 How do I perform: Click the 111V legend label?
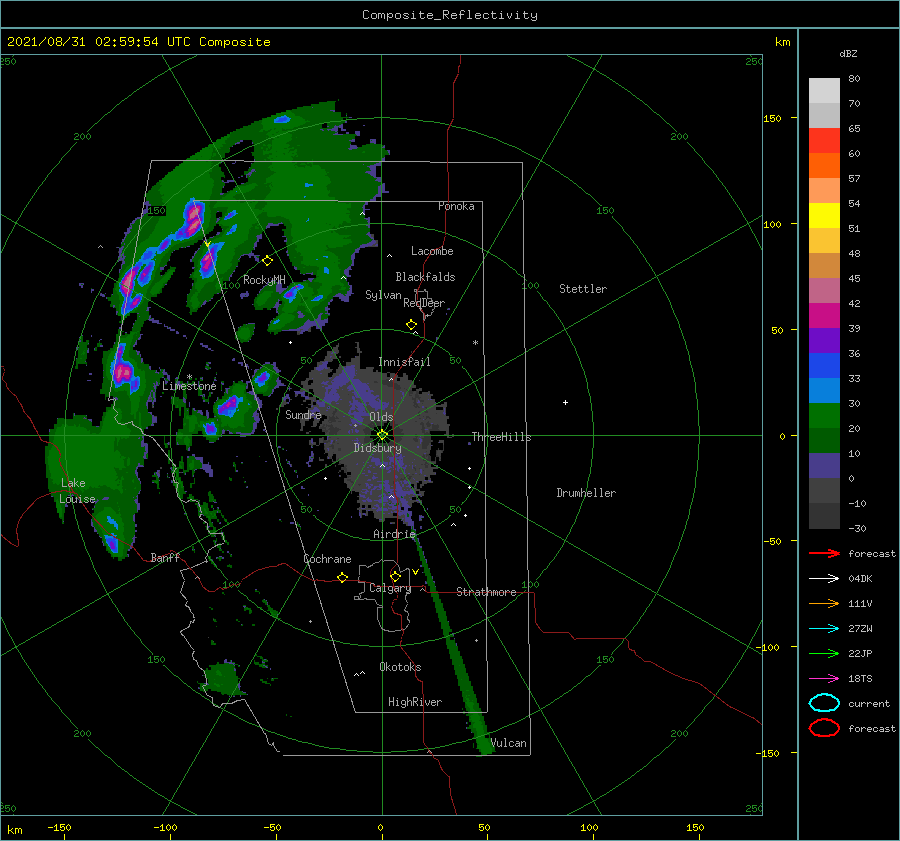pyautogui.click(x=860, y=603)
